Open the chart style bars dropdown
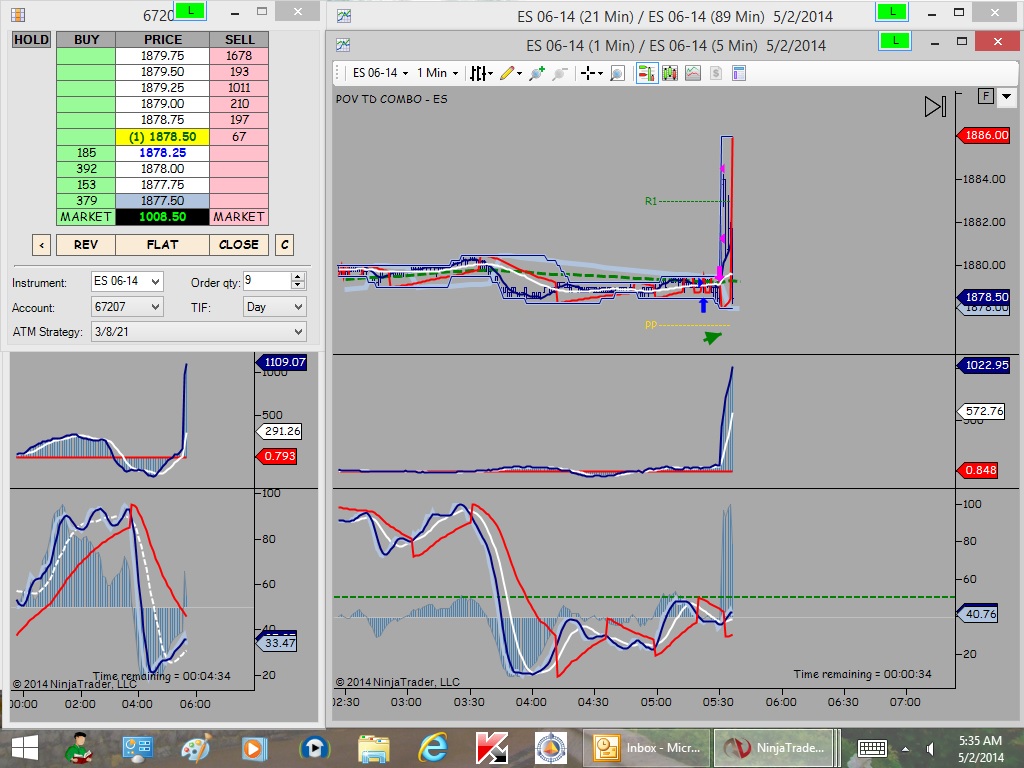The image size is (1024, 768). point(481,73)
